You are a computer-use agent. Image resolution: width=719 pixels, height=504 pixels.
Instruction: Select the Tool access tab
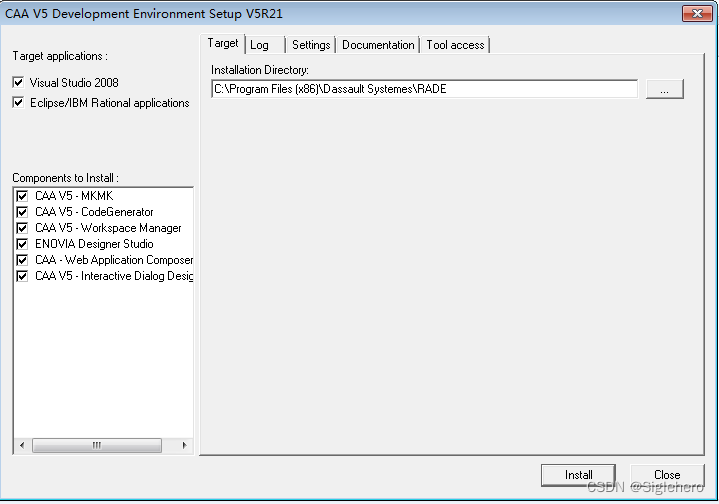pos(455,45)
